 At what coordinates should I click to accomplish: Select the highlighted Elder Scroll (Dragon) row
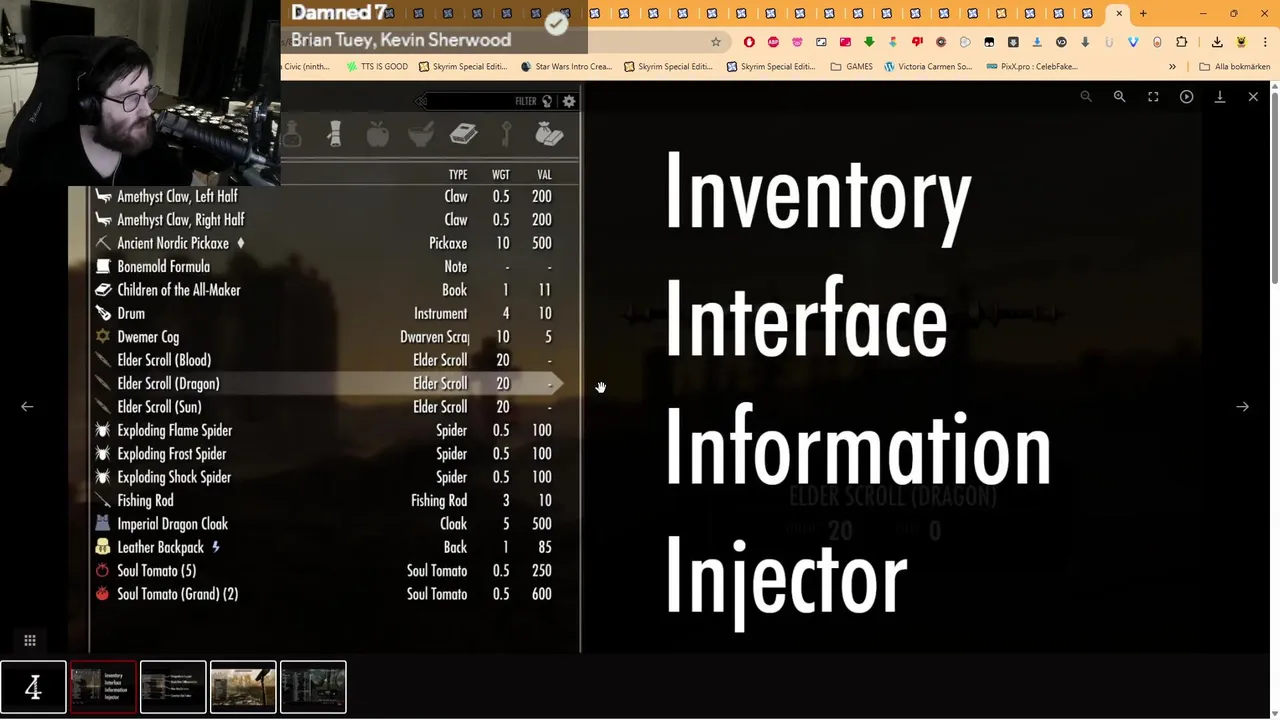click(326, 384)
